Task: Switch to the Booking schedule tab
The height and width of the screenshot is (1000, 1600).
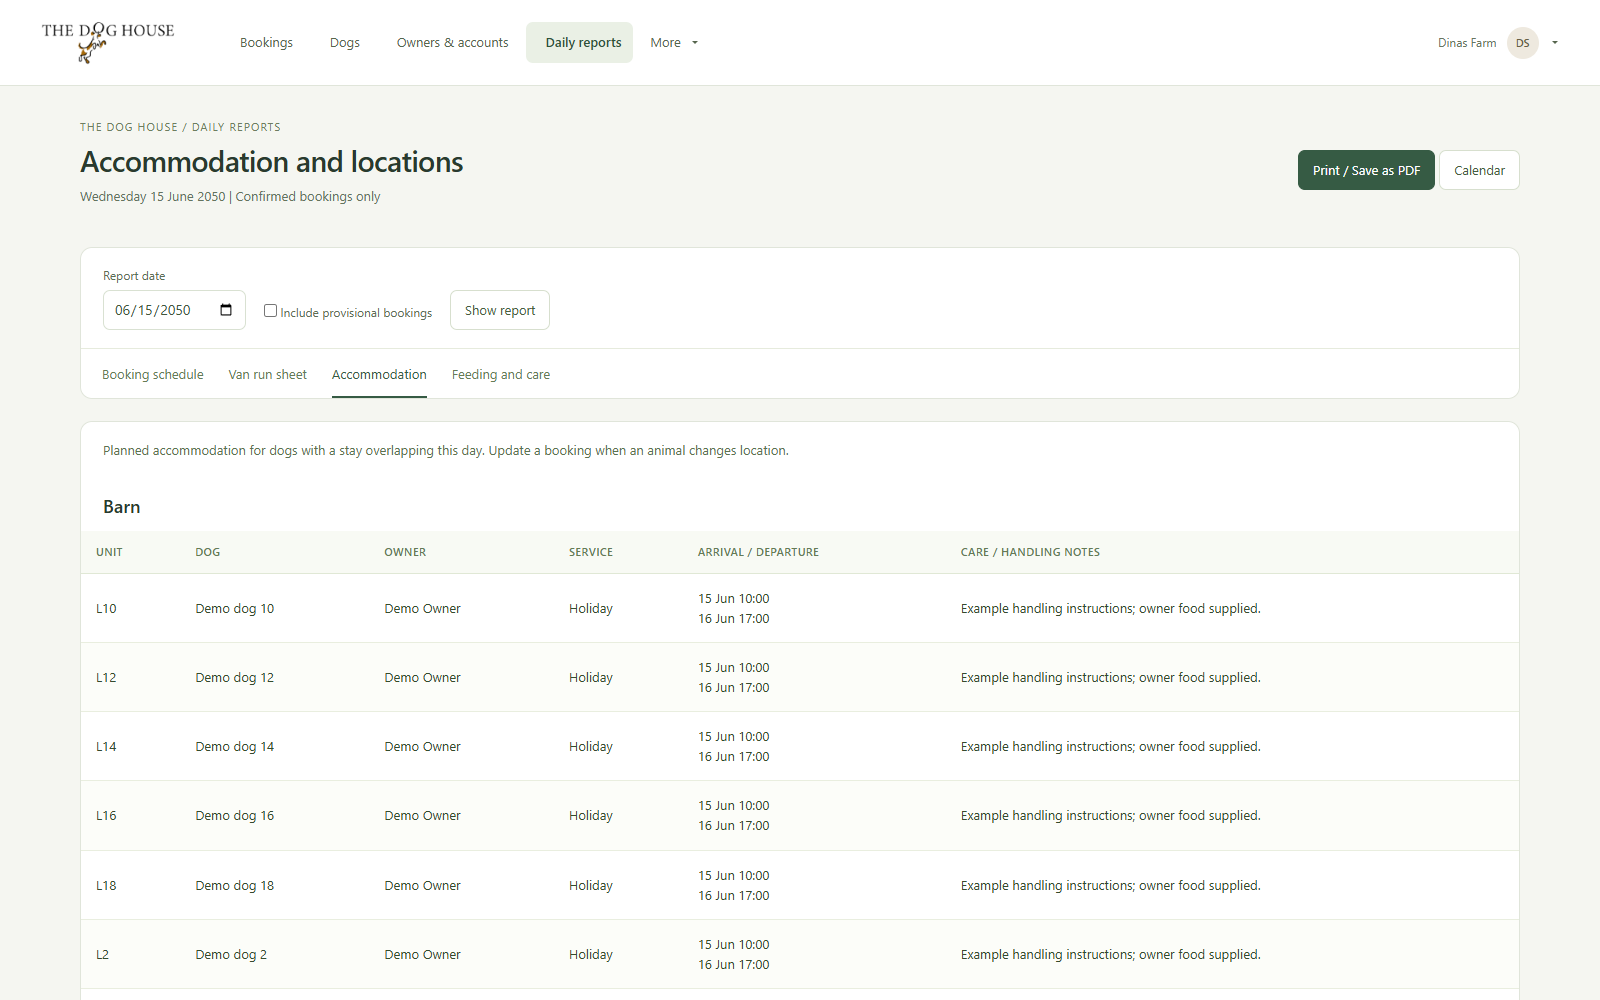Action: pos(153,375)
